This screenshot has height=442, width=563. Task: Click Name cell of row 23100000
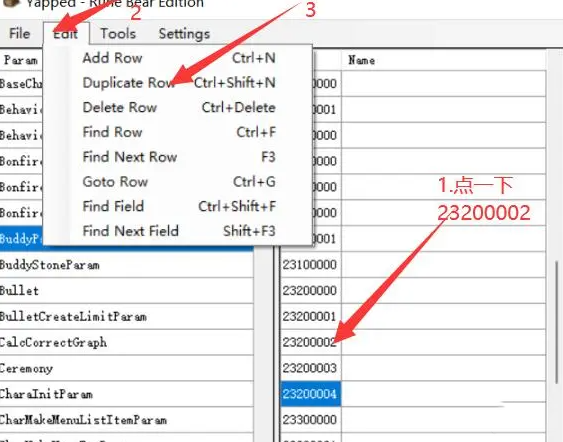coord(443,265)
